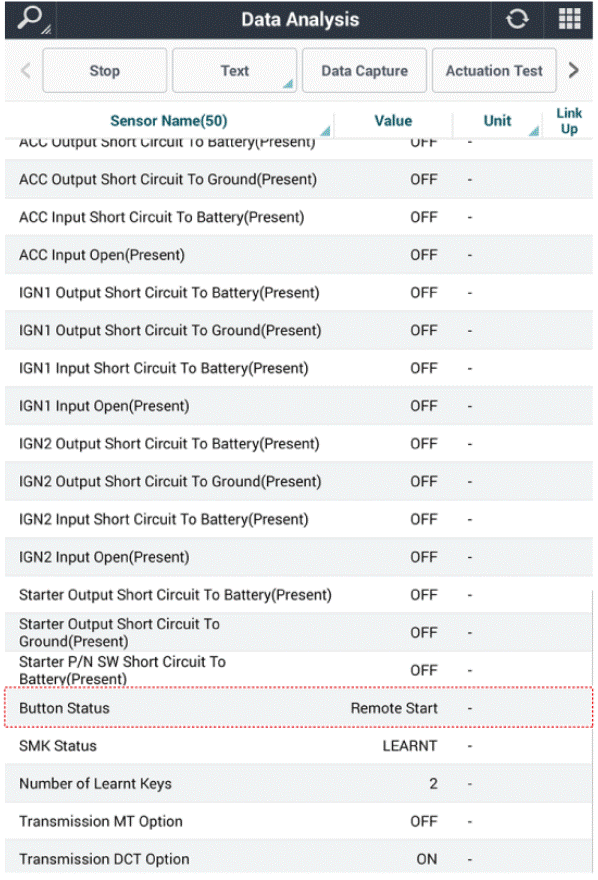Expand the Text button dropdown corner

pos(288,84)
